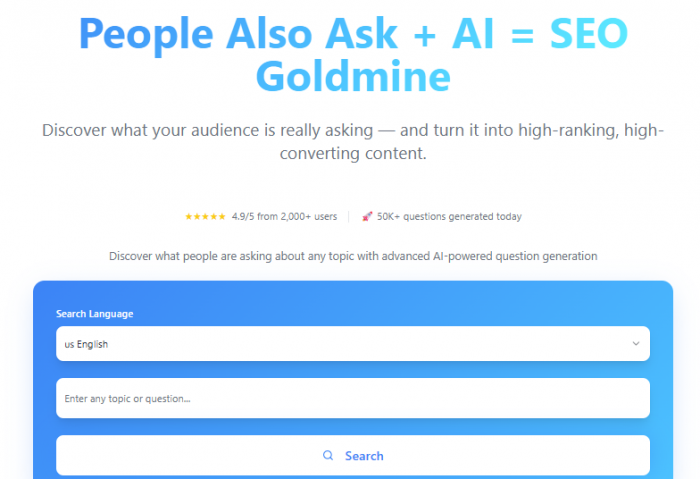Screen dimensions: 700x479
Task: Click the divider between rating and questions stats
Action: point(348,216)
